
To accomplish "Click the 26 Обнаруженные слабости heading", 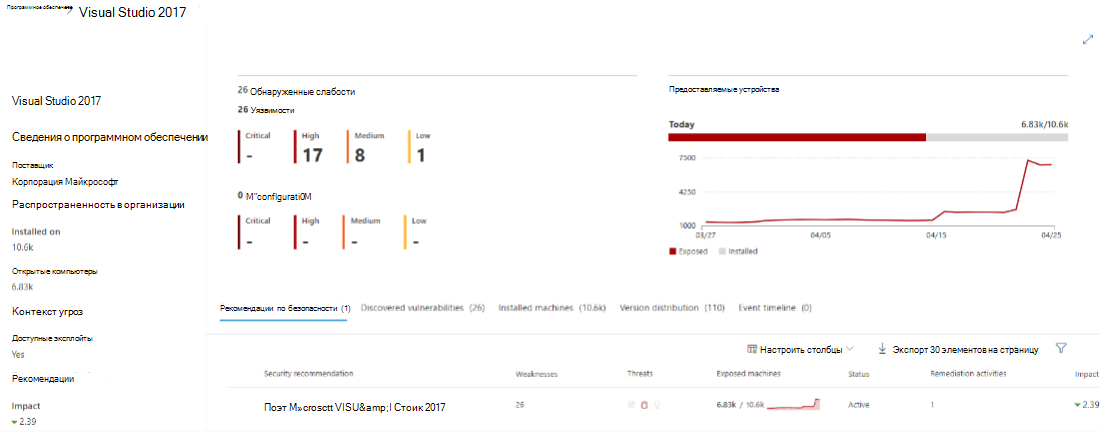I will [x=297, y=91].
